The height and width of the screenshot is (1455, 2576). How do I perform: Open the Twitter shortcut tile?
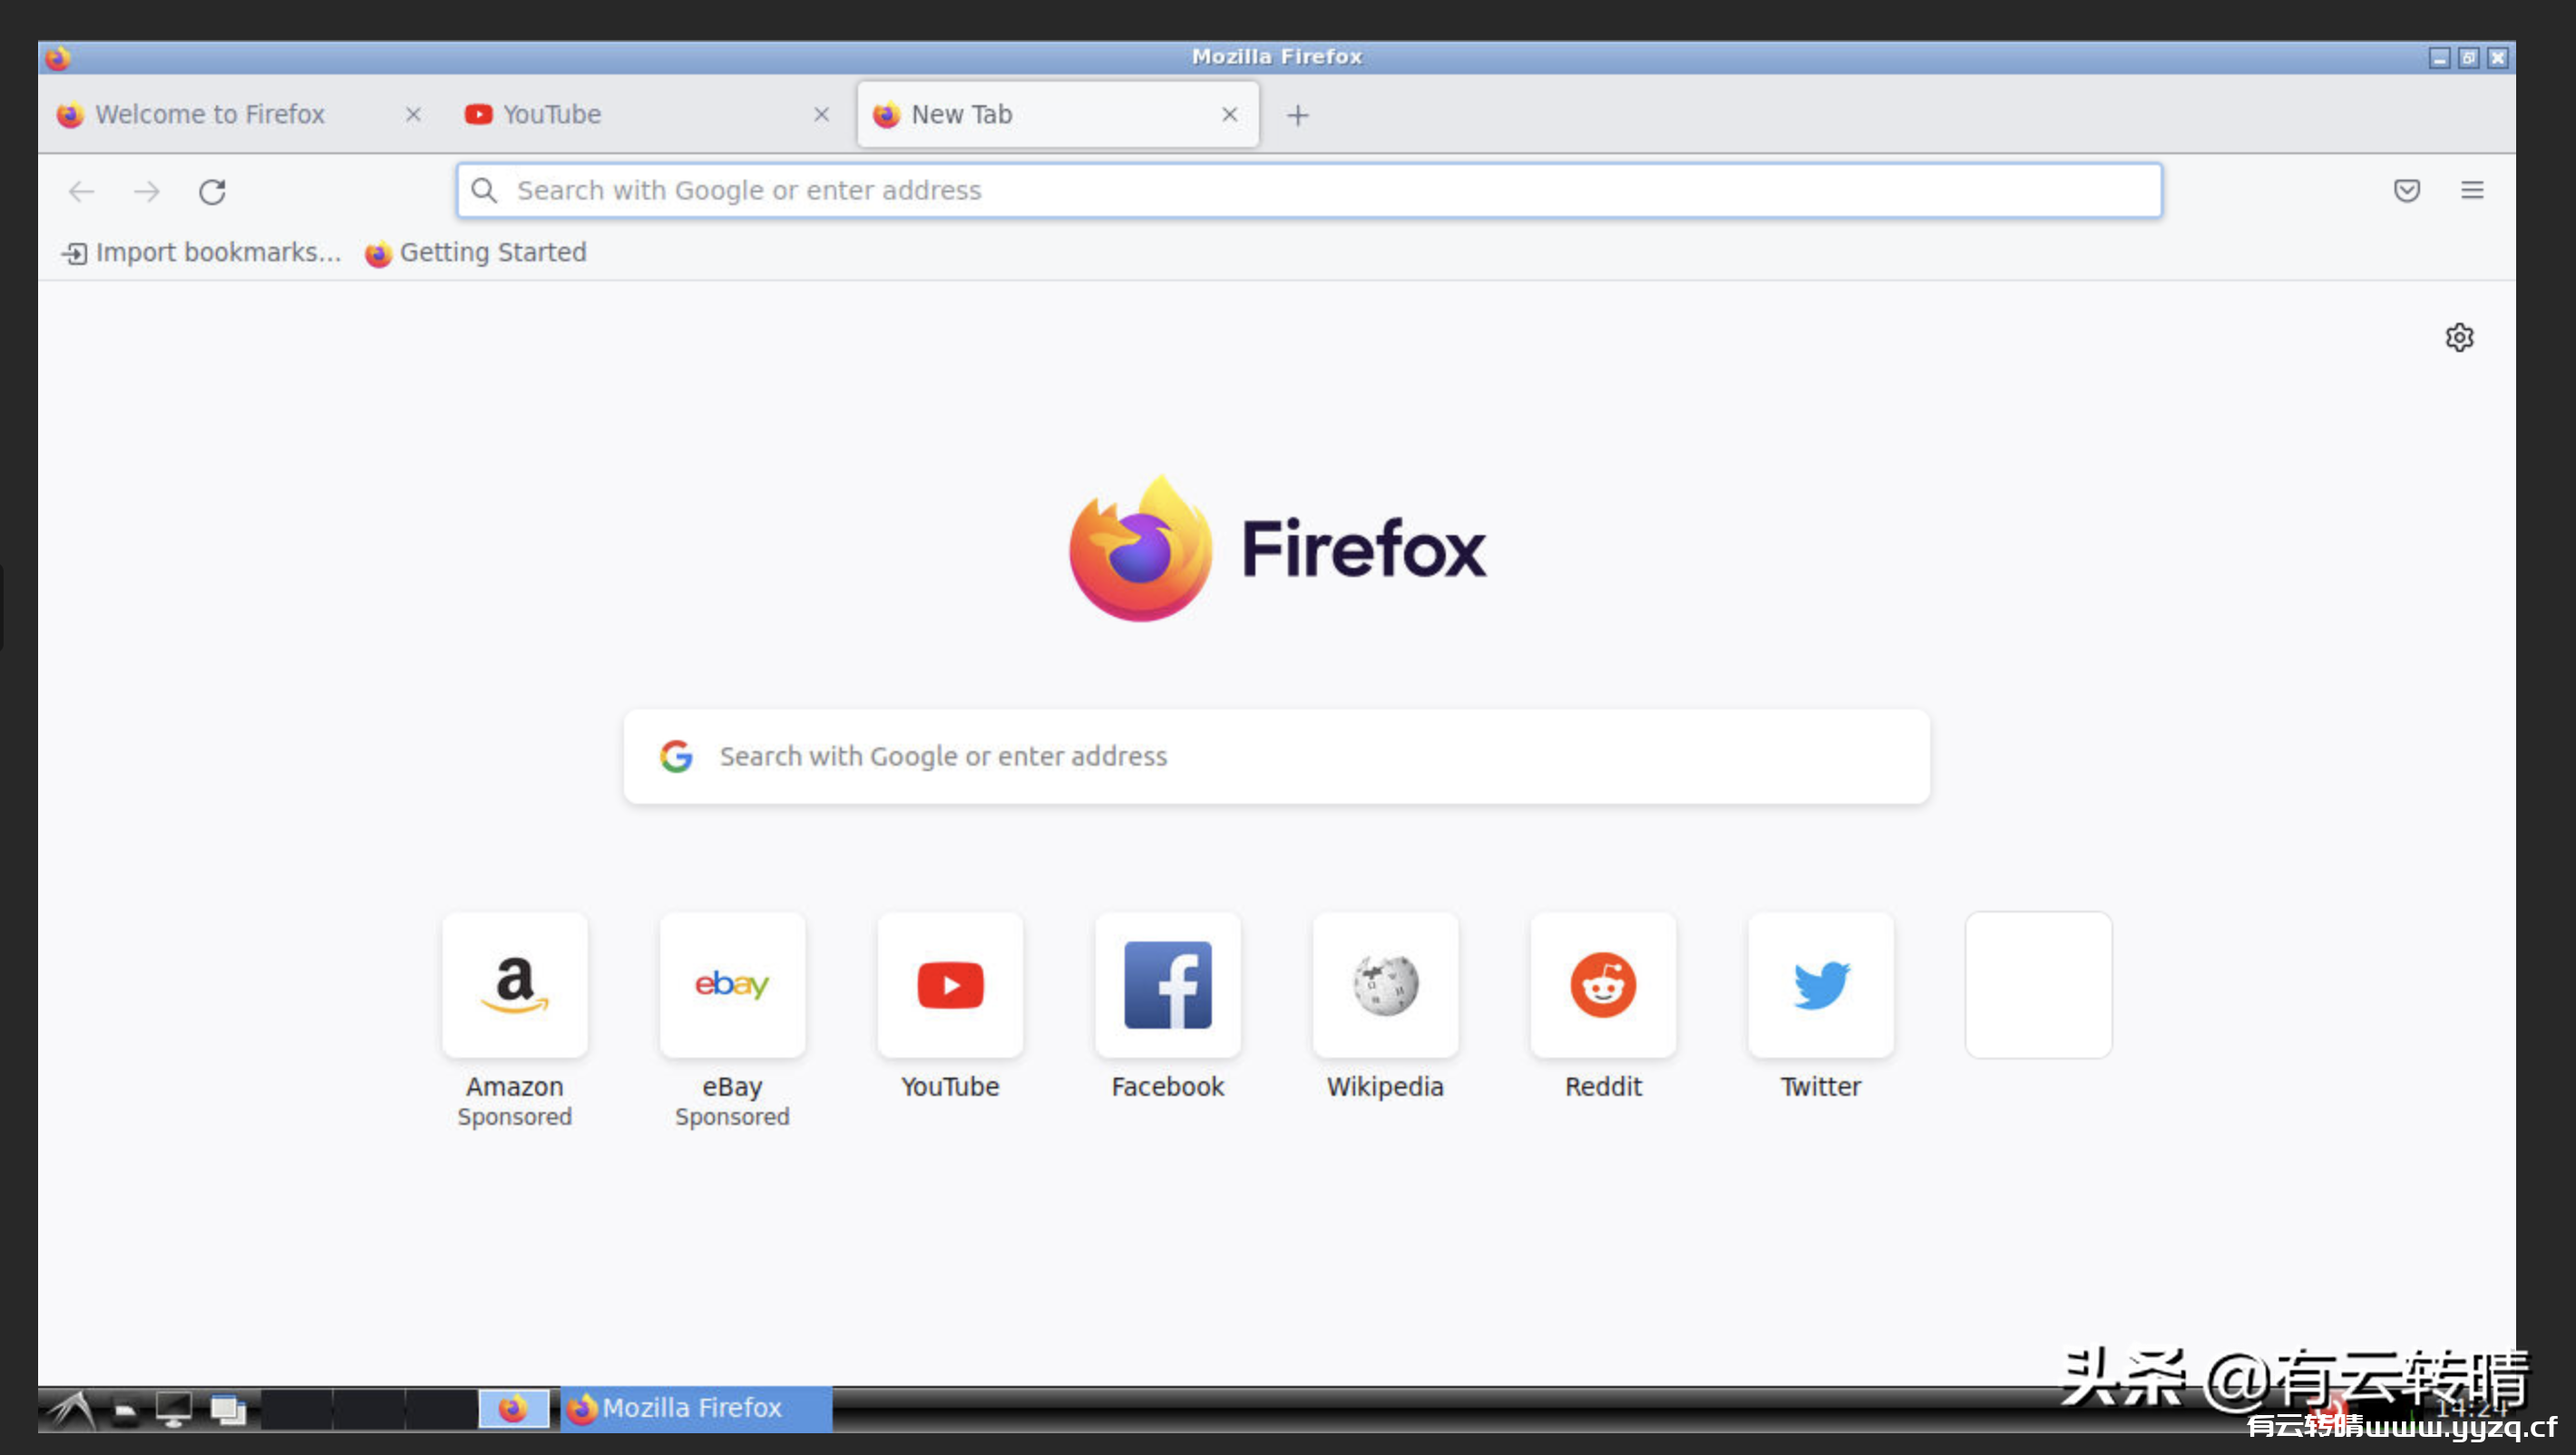tap(1819, 985)
